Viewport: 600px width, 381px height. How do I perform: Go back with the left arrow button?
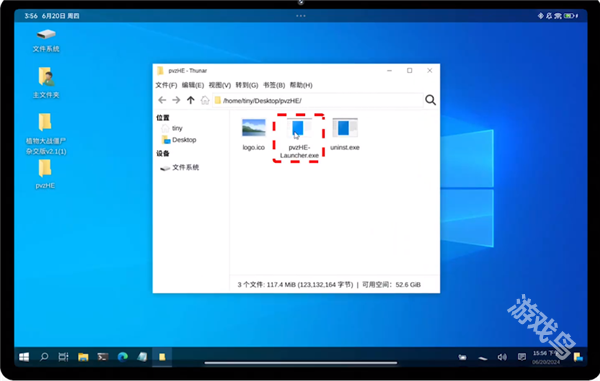pyautogui.click(x=162, y=100)
